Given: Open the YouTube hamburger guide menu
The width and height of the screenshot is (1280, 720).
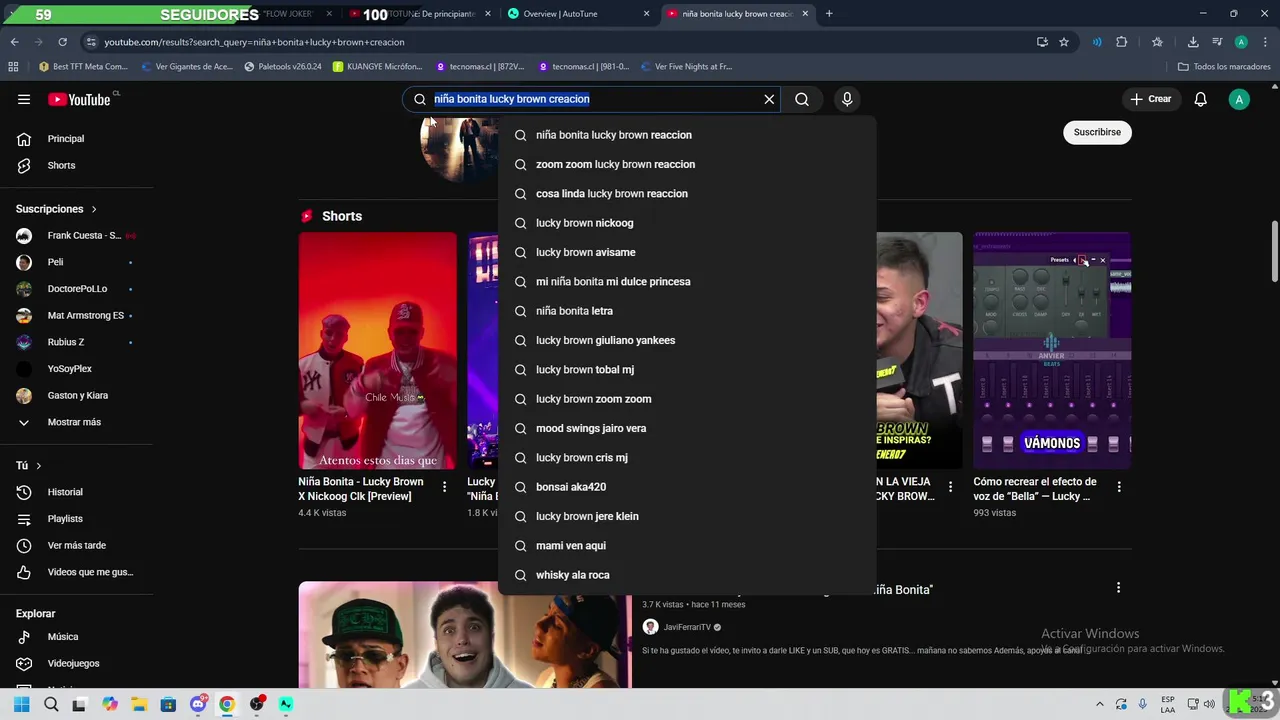Looking at the screenshot, I should [x=24, y=99].
